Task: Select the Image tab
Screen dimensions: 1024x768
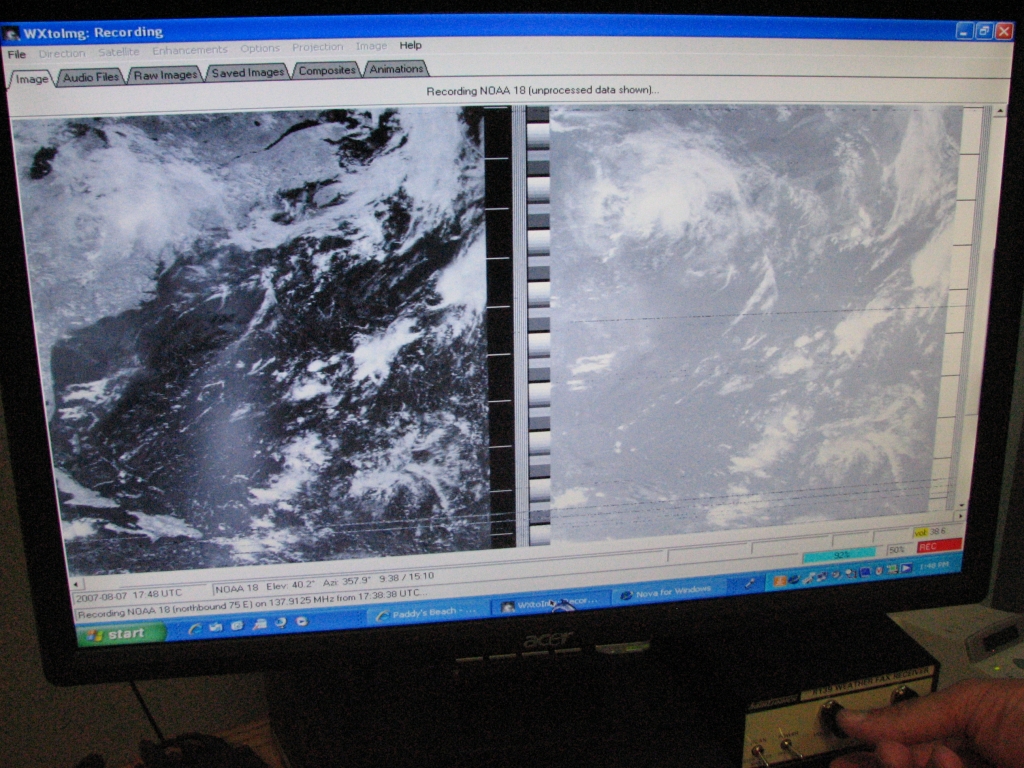Action: pyautogui.click(x=31, y=79)
